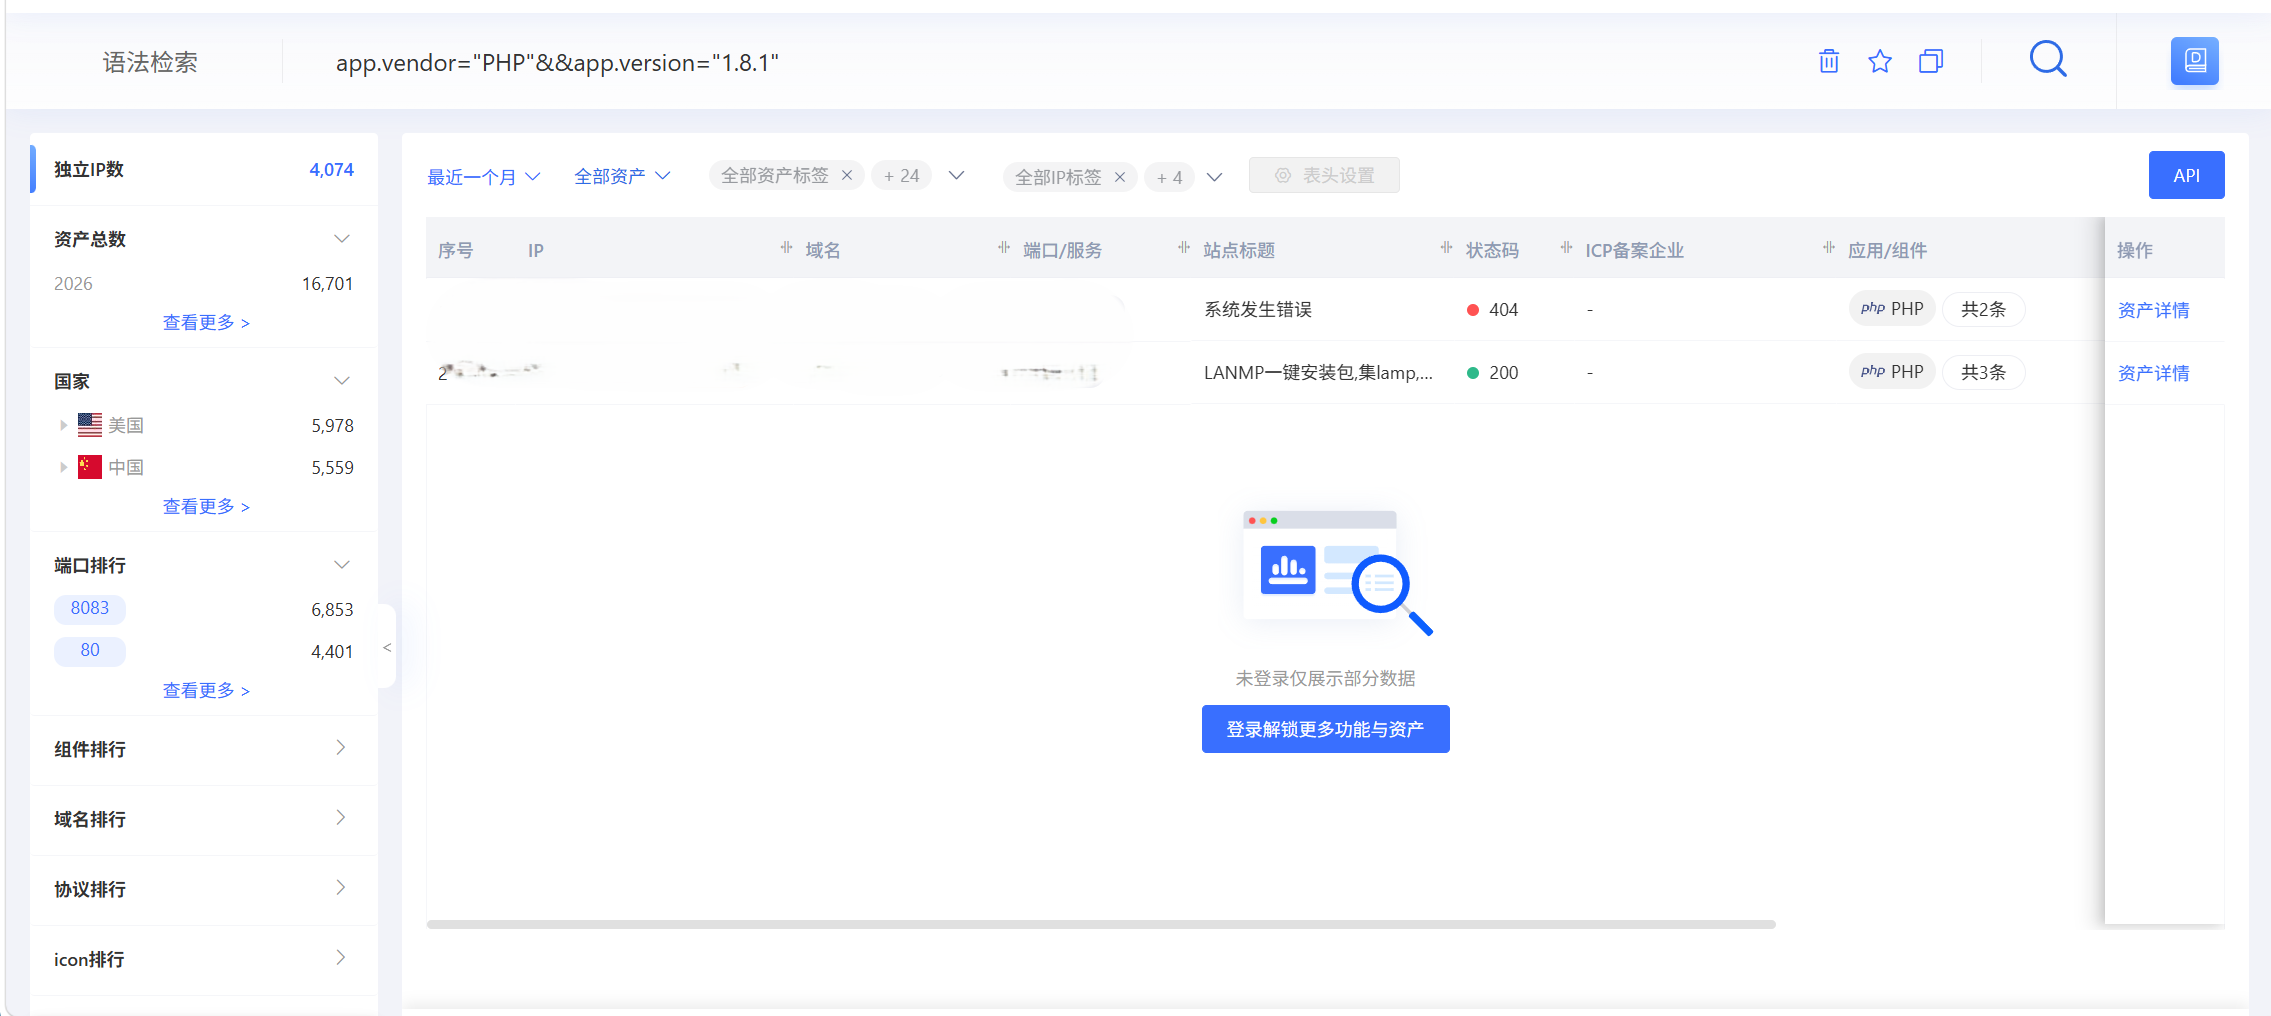Click 登录解锁更多功能与资产 button
The width and height of the screenshot is (2271, 1016).
click(1325, 729)
